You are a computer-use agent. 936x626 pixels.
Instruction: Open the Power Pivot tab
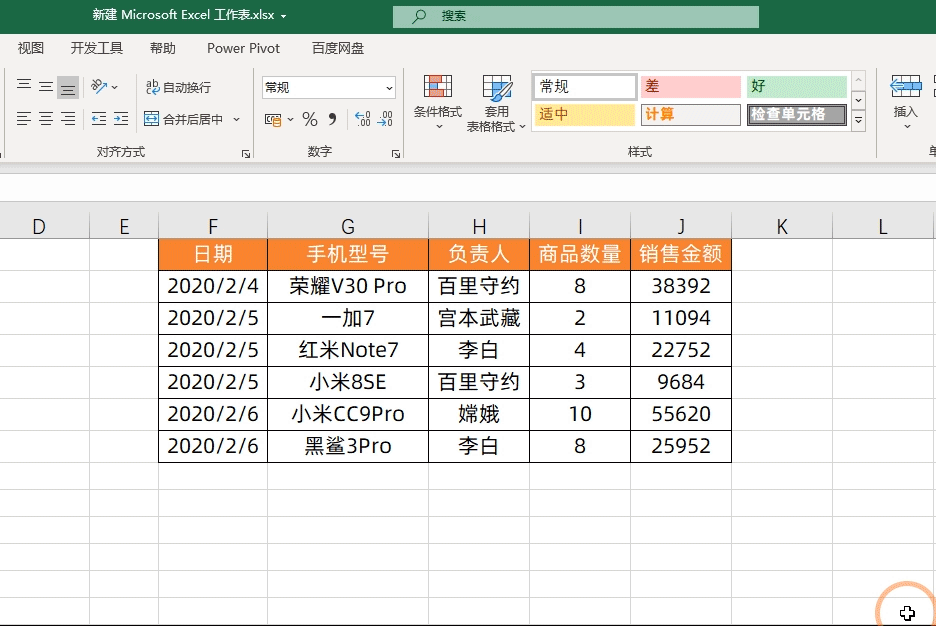point(243,48)
